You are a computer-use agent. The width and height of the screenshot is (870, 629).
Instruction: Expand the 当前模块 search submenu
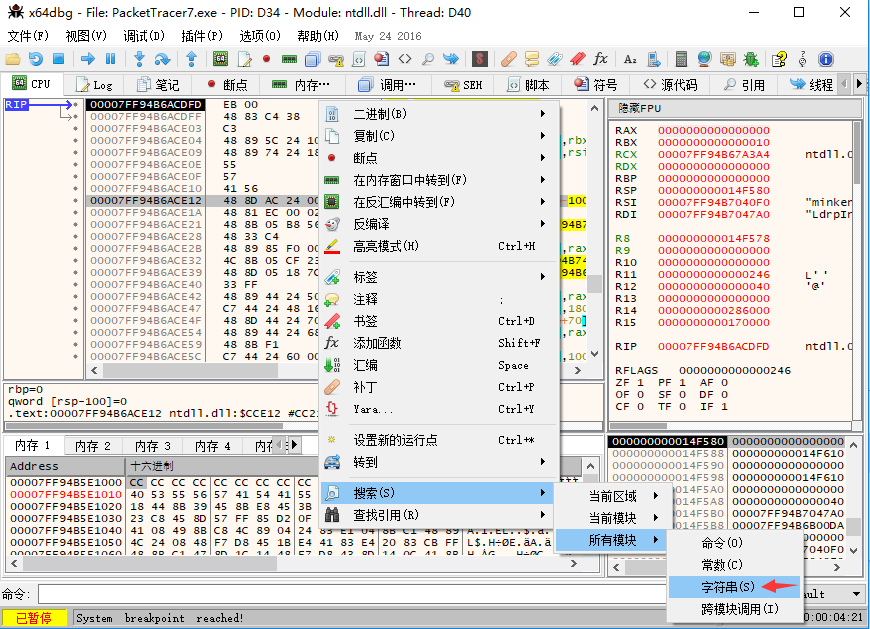612,518
